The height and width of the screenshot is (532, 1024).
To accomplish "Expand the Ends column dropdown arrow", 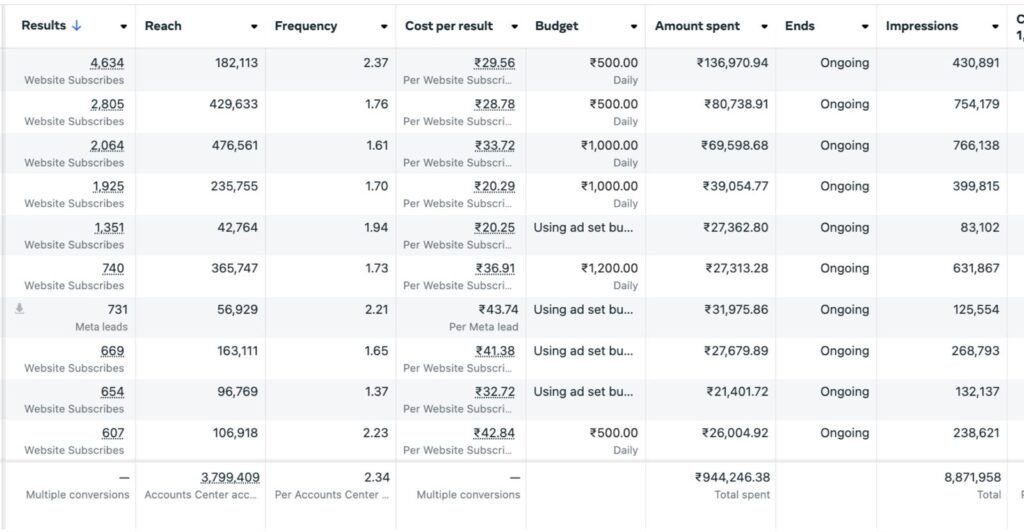I will pos(865,27).
